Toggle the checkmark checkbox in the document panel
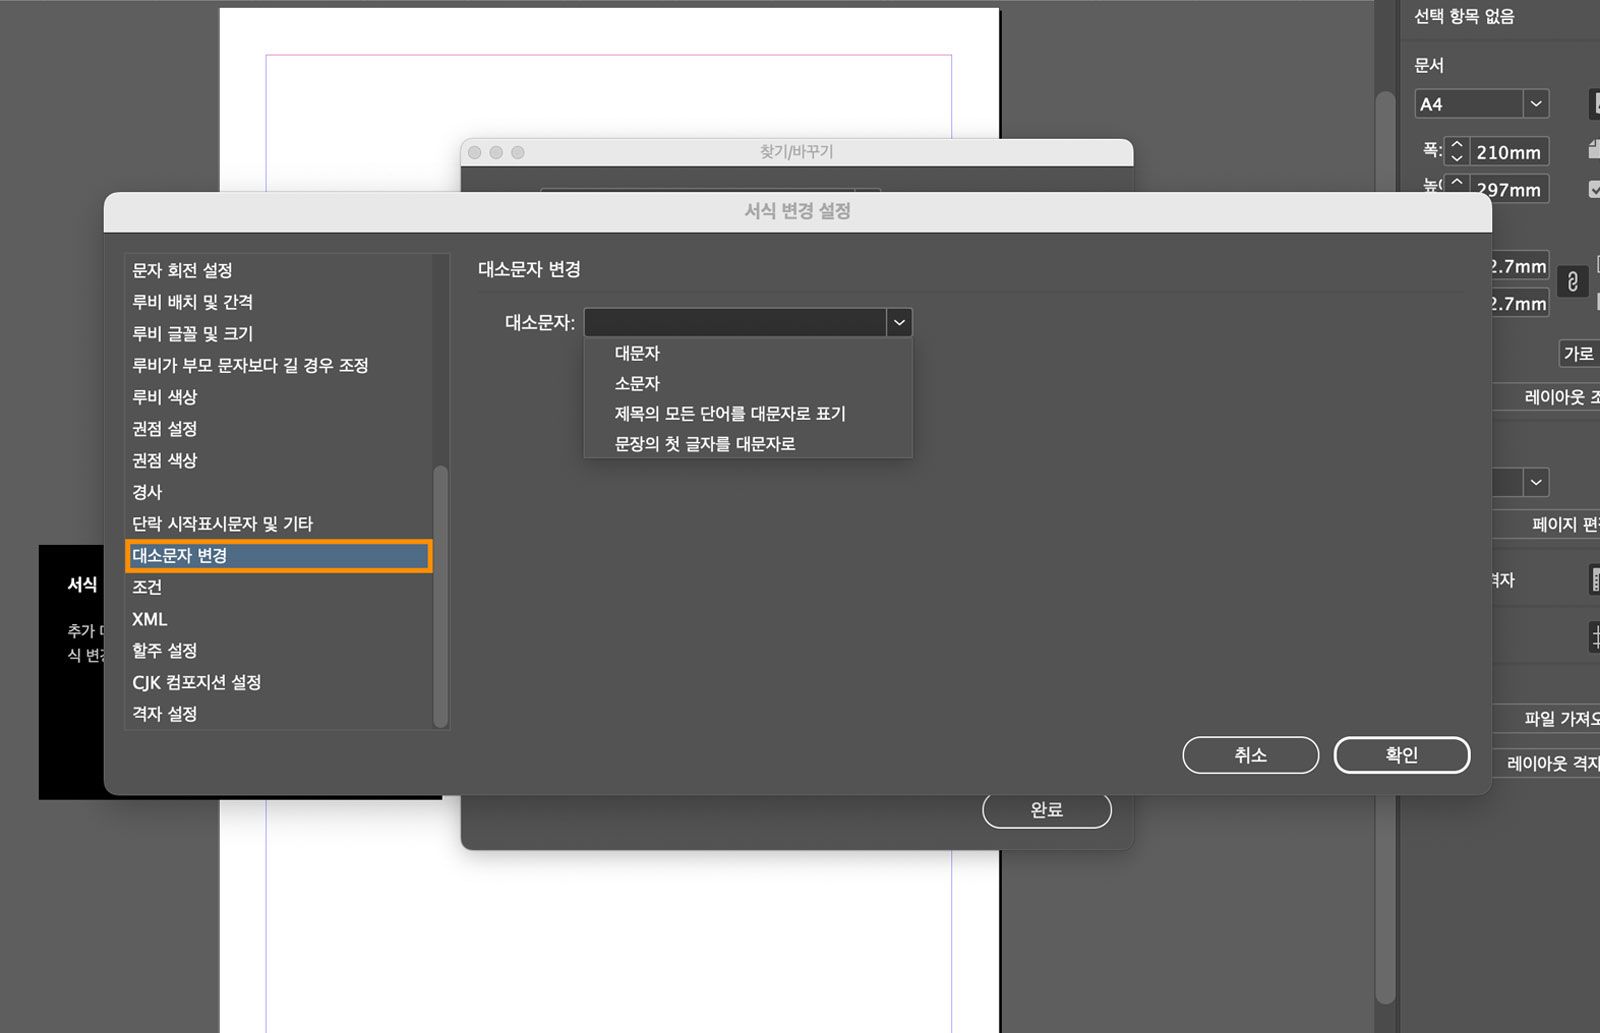Viewport: 1600px width, 1033px height. coord(1596,188)
